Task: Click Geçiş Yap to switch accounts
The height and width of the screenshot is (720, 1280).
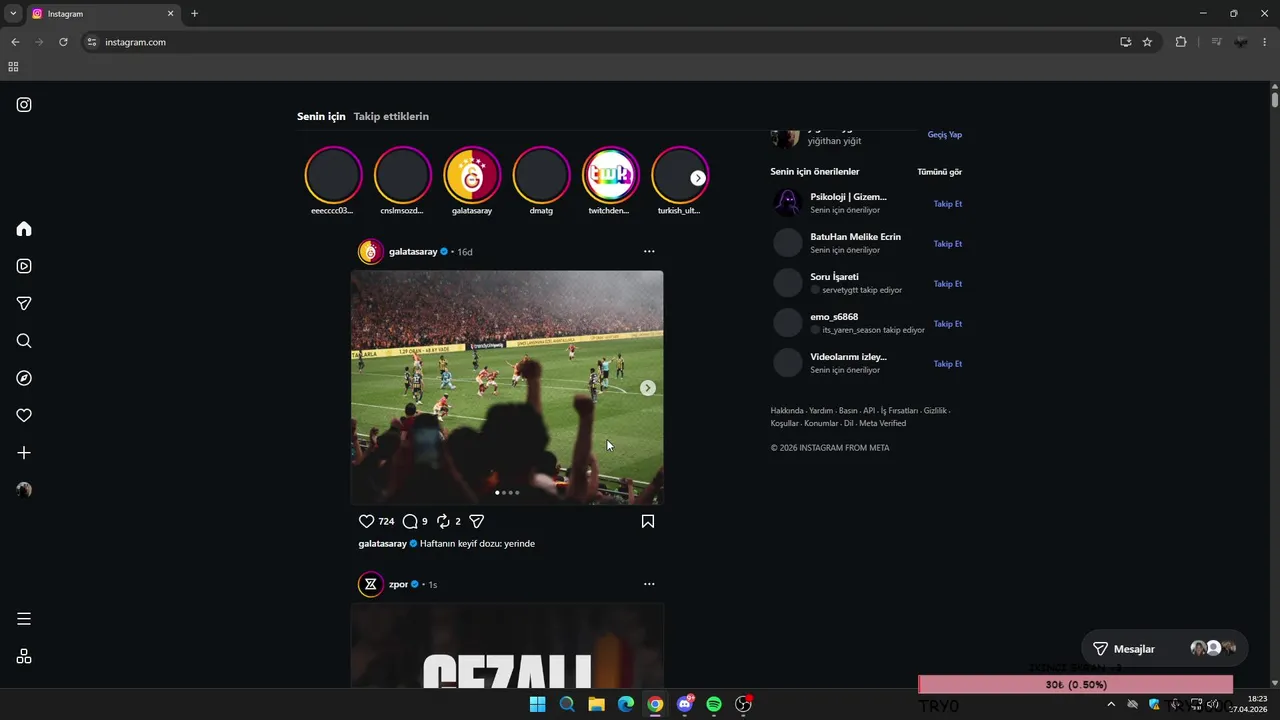Action: (944, 135)
